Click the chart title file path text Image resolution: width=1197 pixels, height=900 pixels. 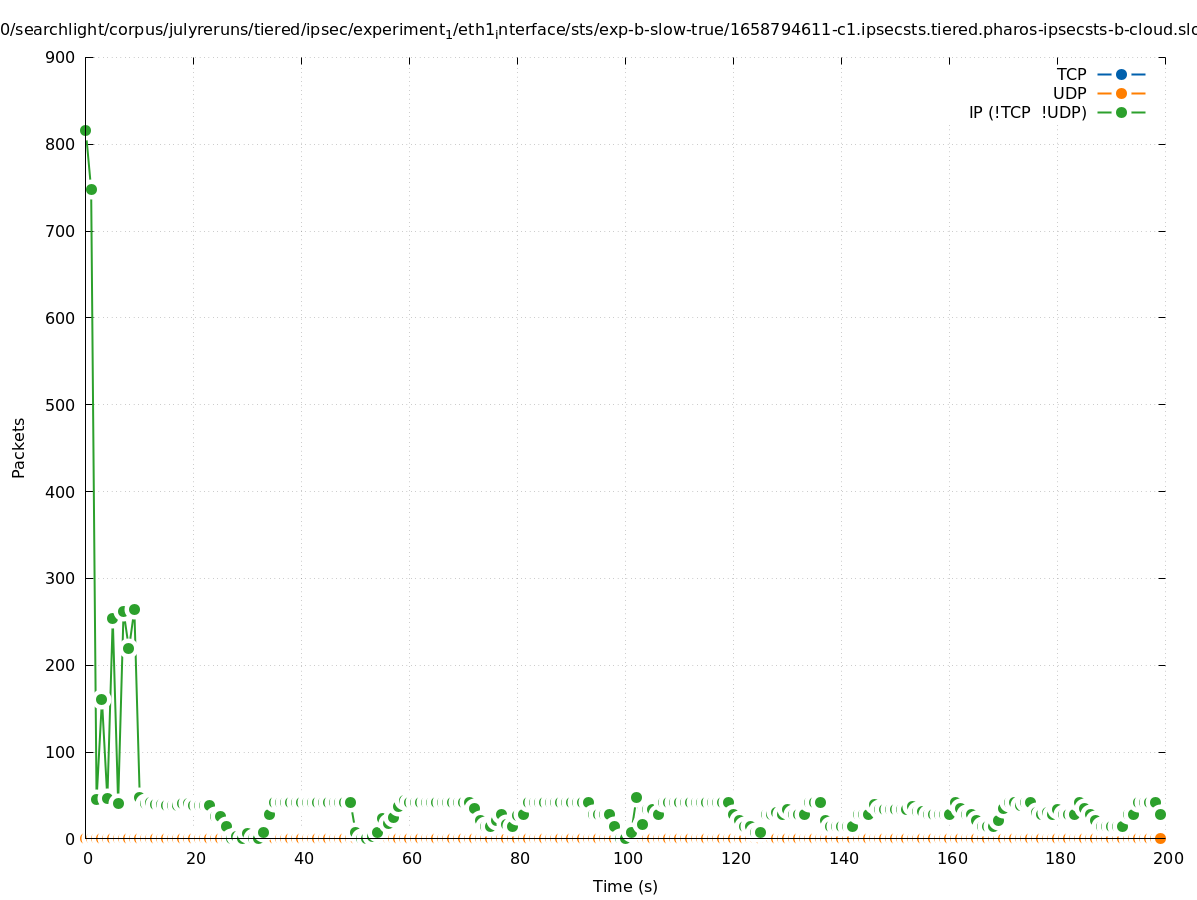[x=598, y=30]
